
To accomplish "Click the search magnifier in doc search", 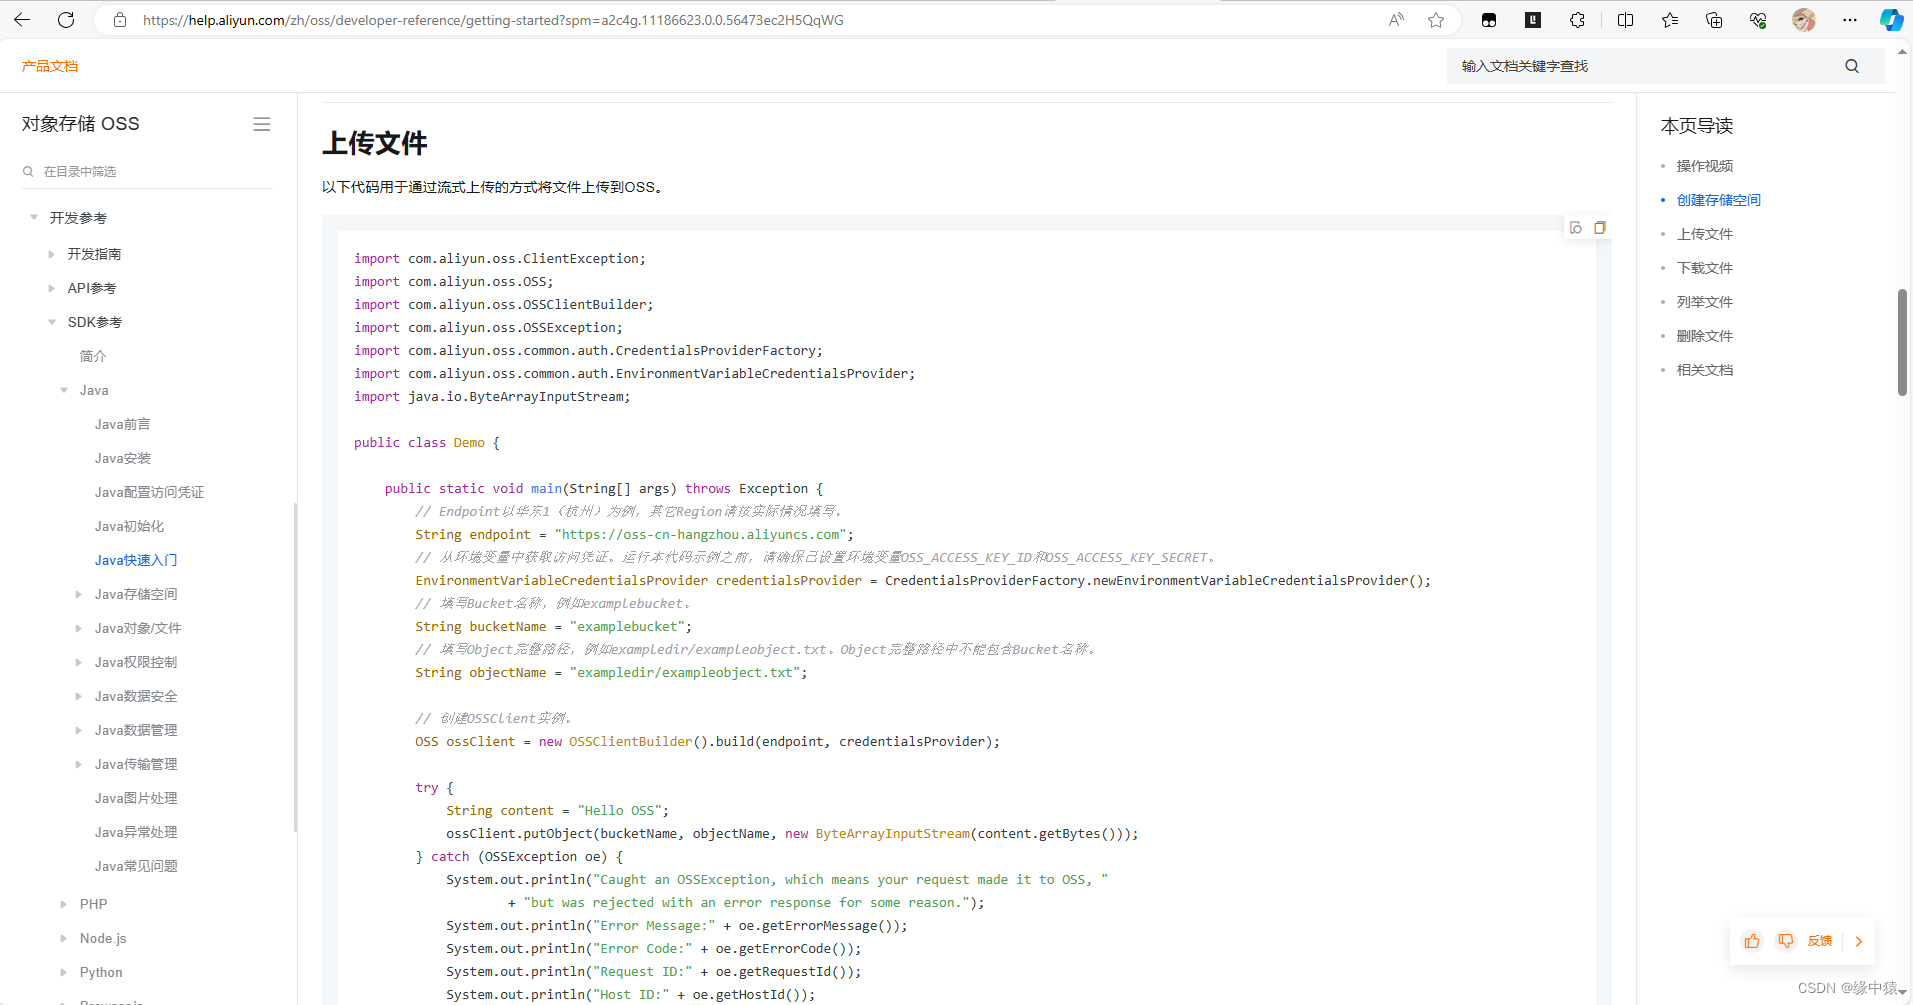I will coord(1852,66).
